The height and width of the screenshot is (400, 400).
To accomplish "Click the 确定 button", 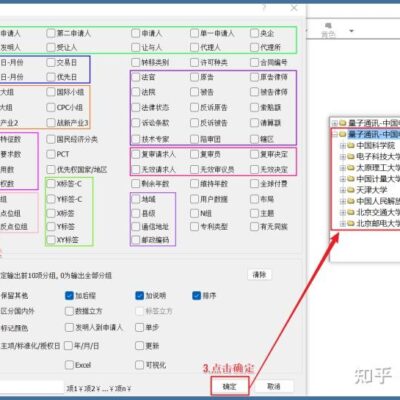I will pos(230,387).
